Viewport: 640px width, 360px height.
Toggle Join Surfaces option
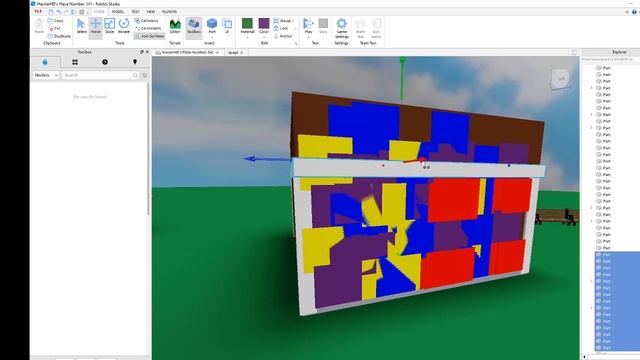tap(149, 36)
